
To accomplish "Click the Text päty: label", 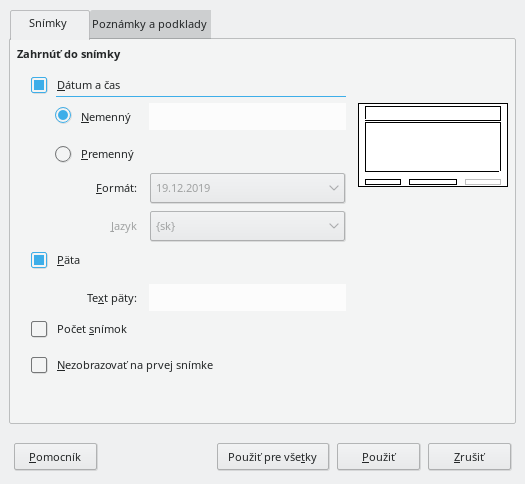I will point(112,298).
